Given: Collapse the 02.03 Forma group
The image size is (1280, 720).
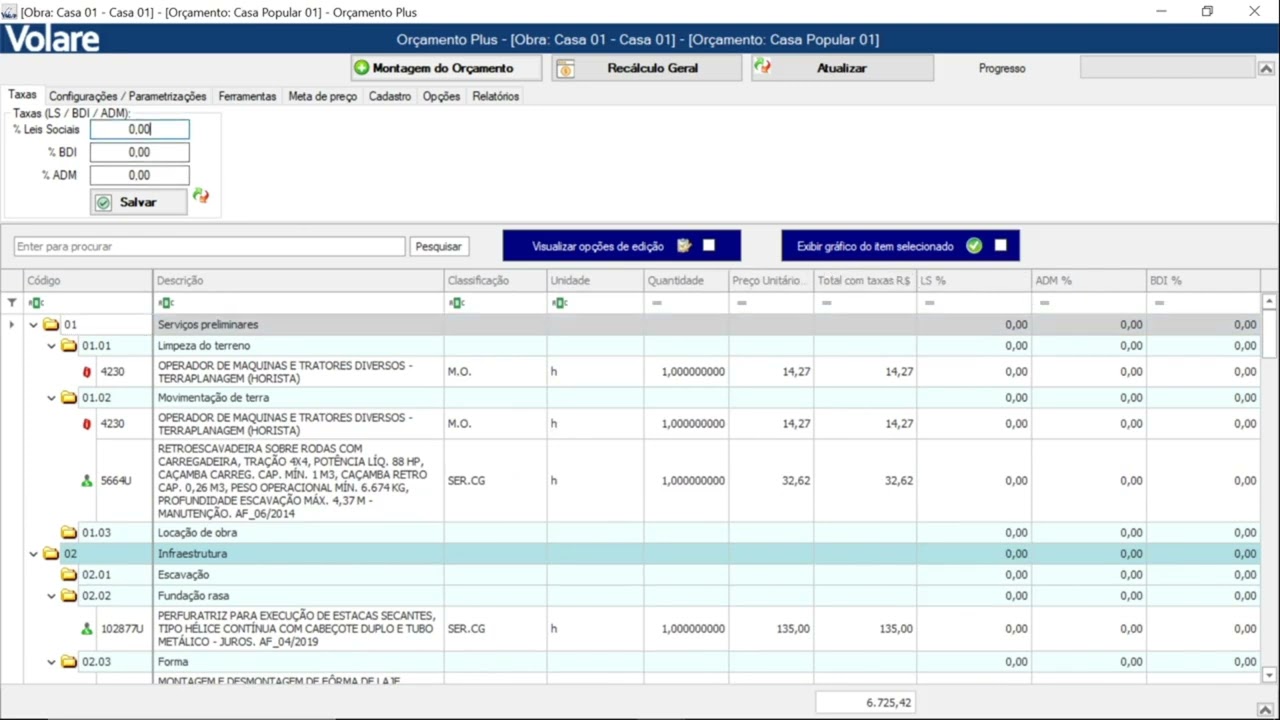Looking at the screenshot, I should tap(51, 661).
